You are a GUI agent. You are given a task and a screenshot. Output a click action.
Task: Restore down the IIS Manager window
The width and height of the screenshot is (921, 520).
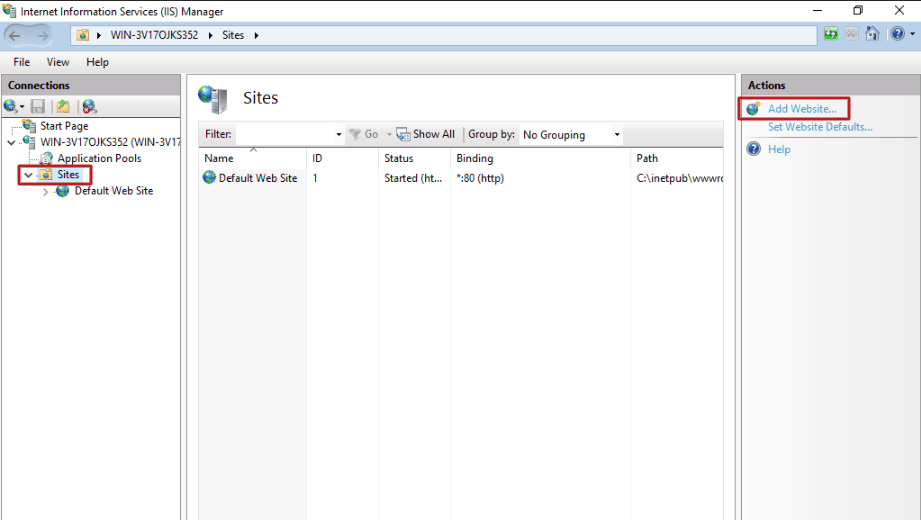[858, 11]
